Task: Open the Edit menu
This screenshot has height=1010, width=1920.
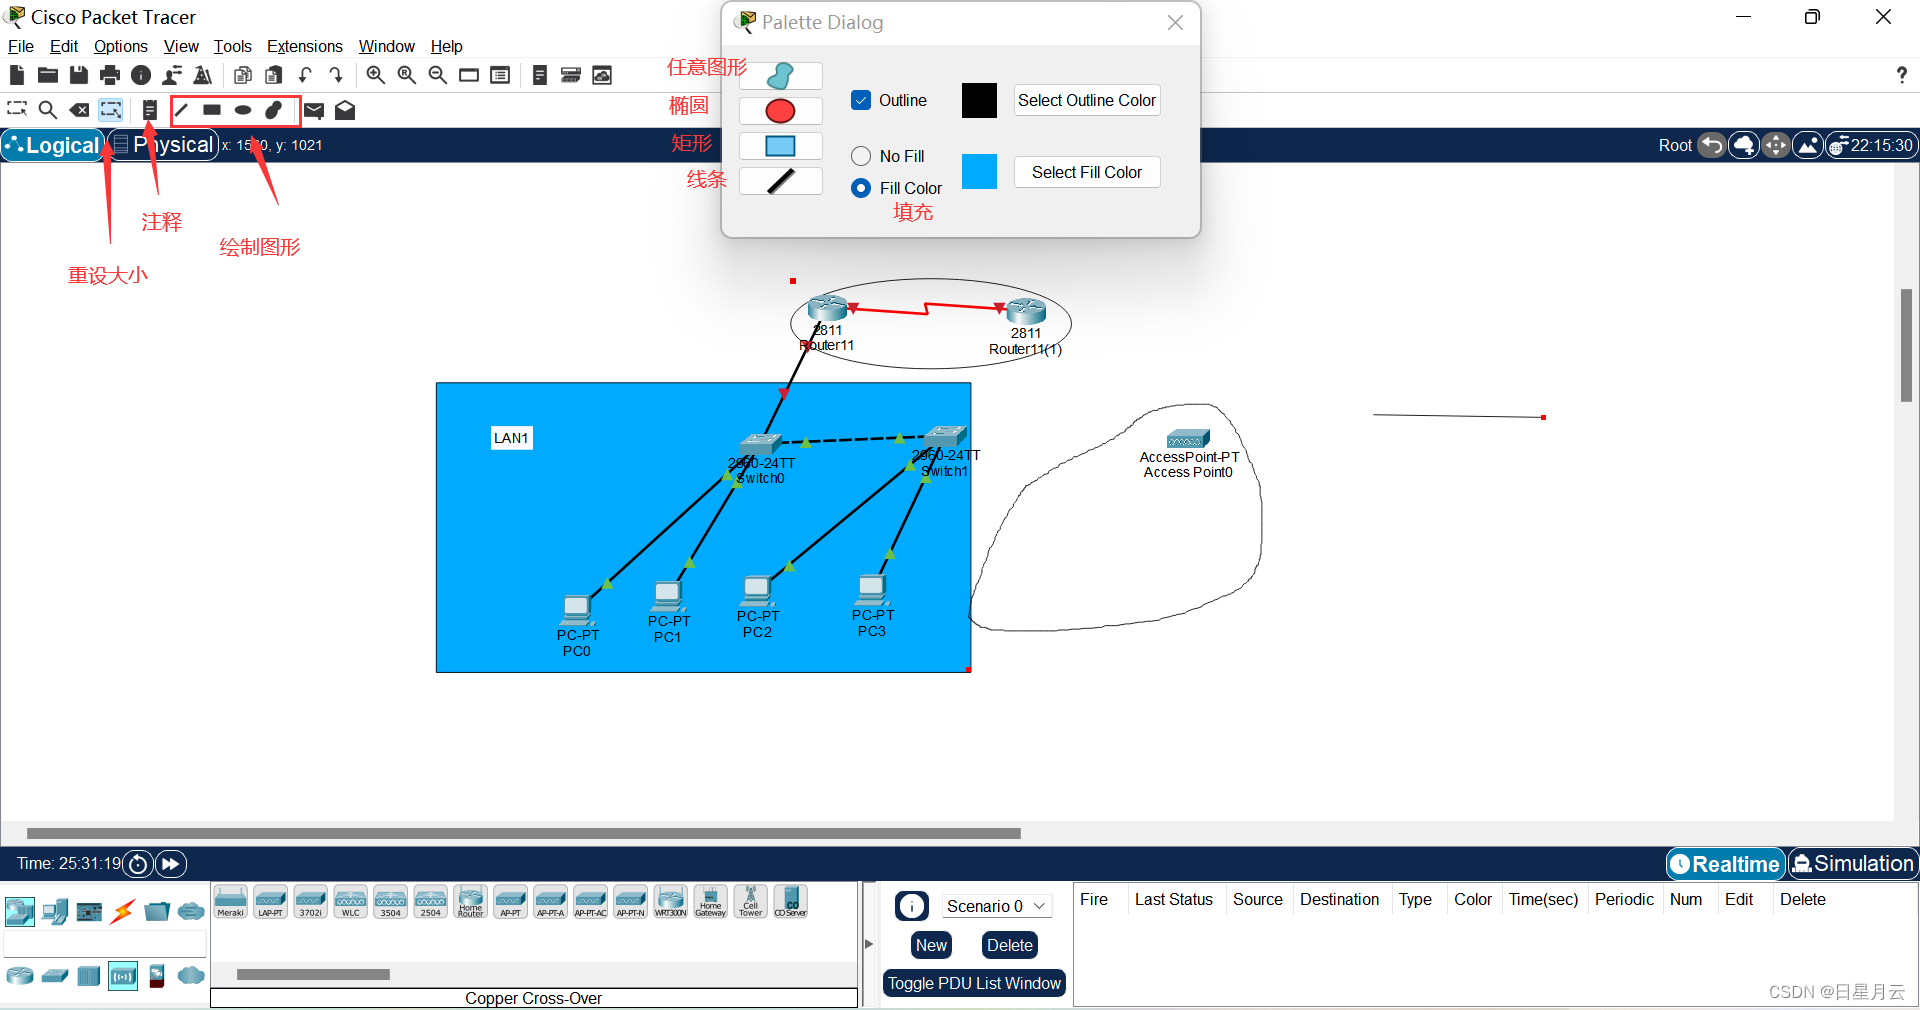Action: (x=64, y=46)
